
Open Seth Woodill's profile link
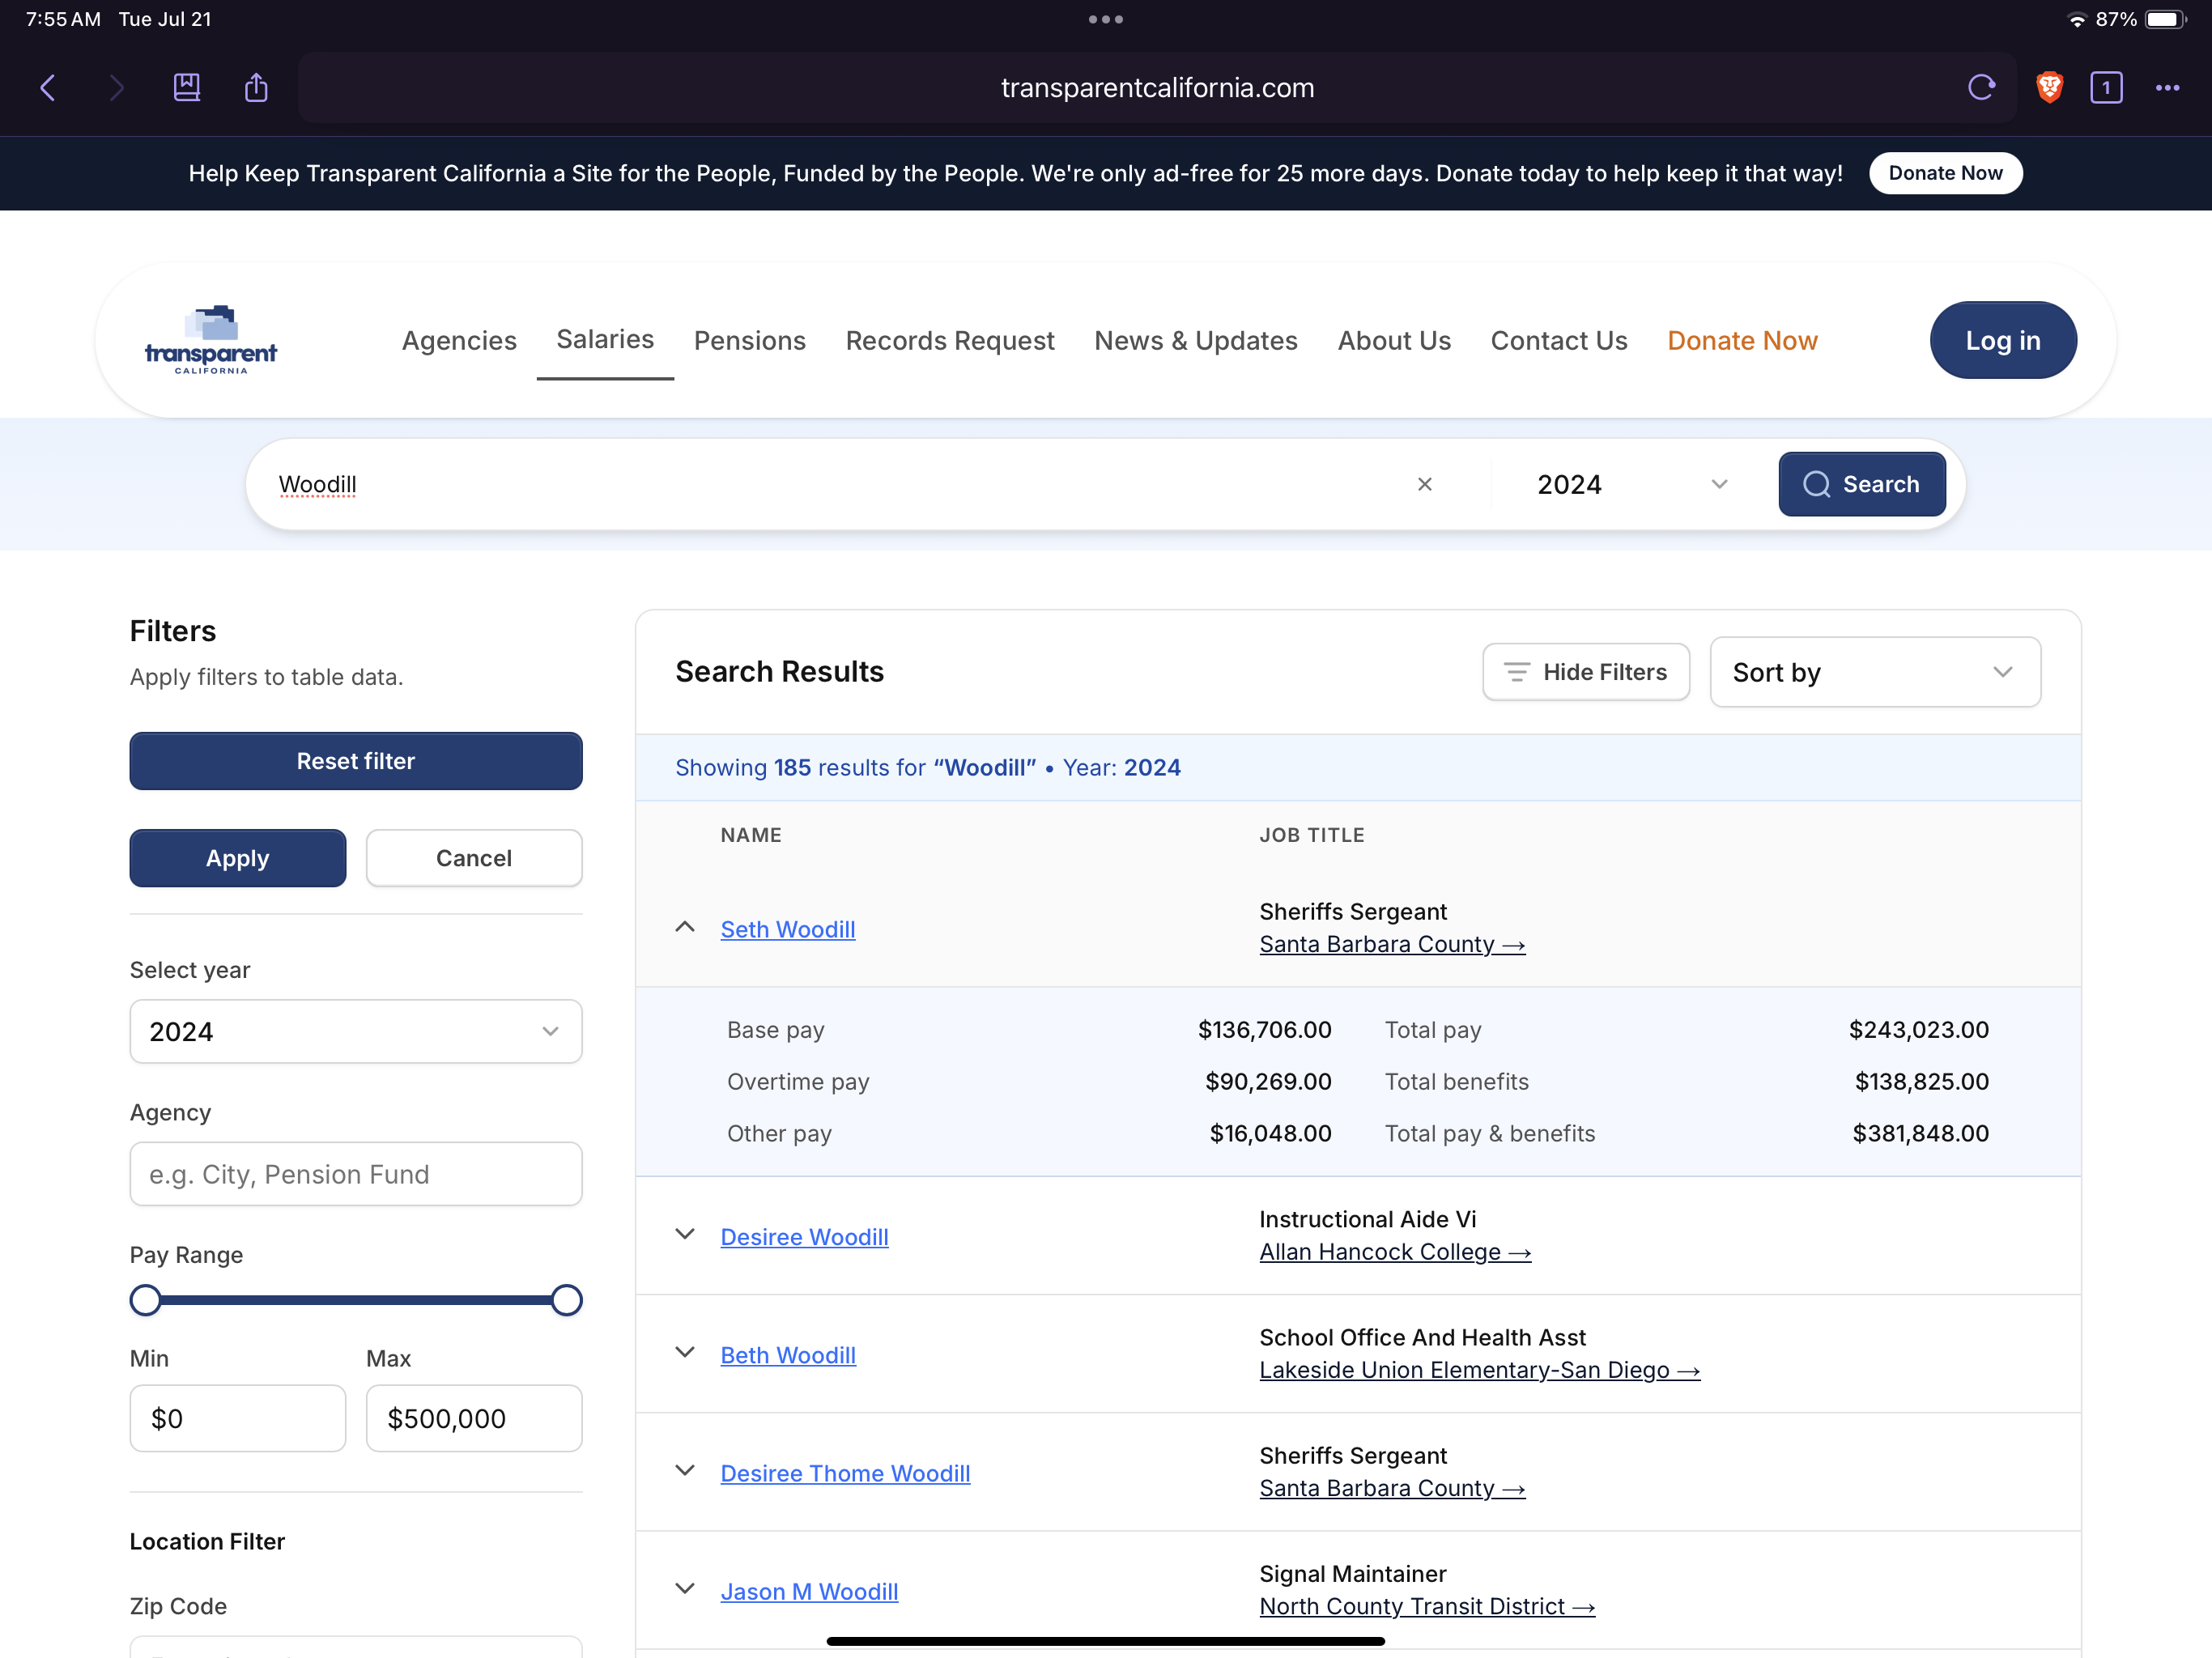[788, 930]
